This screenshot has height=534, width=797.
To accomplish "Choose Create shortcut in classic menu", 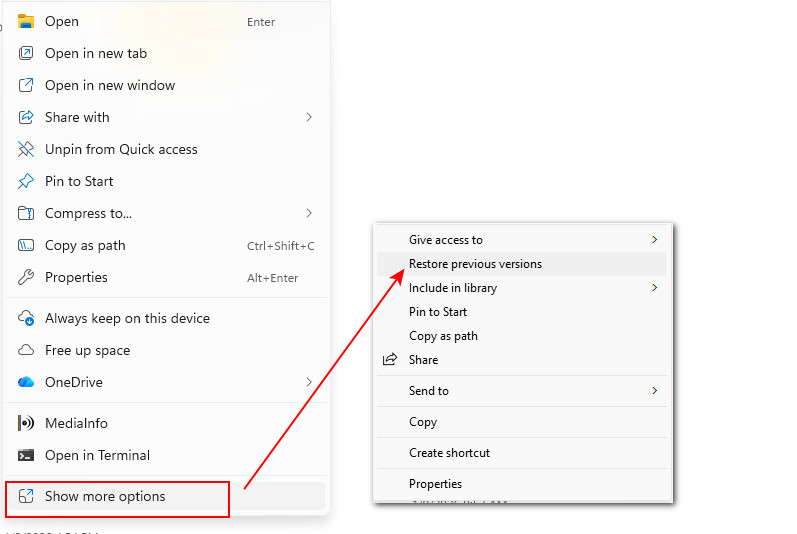I will tap(449, 453).
